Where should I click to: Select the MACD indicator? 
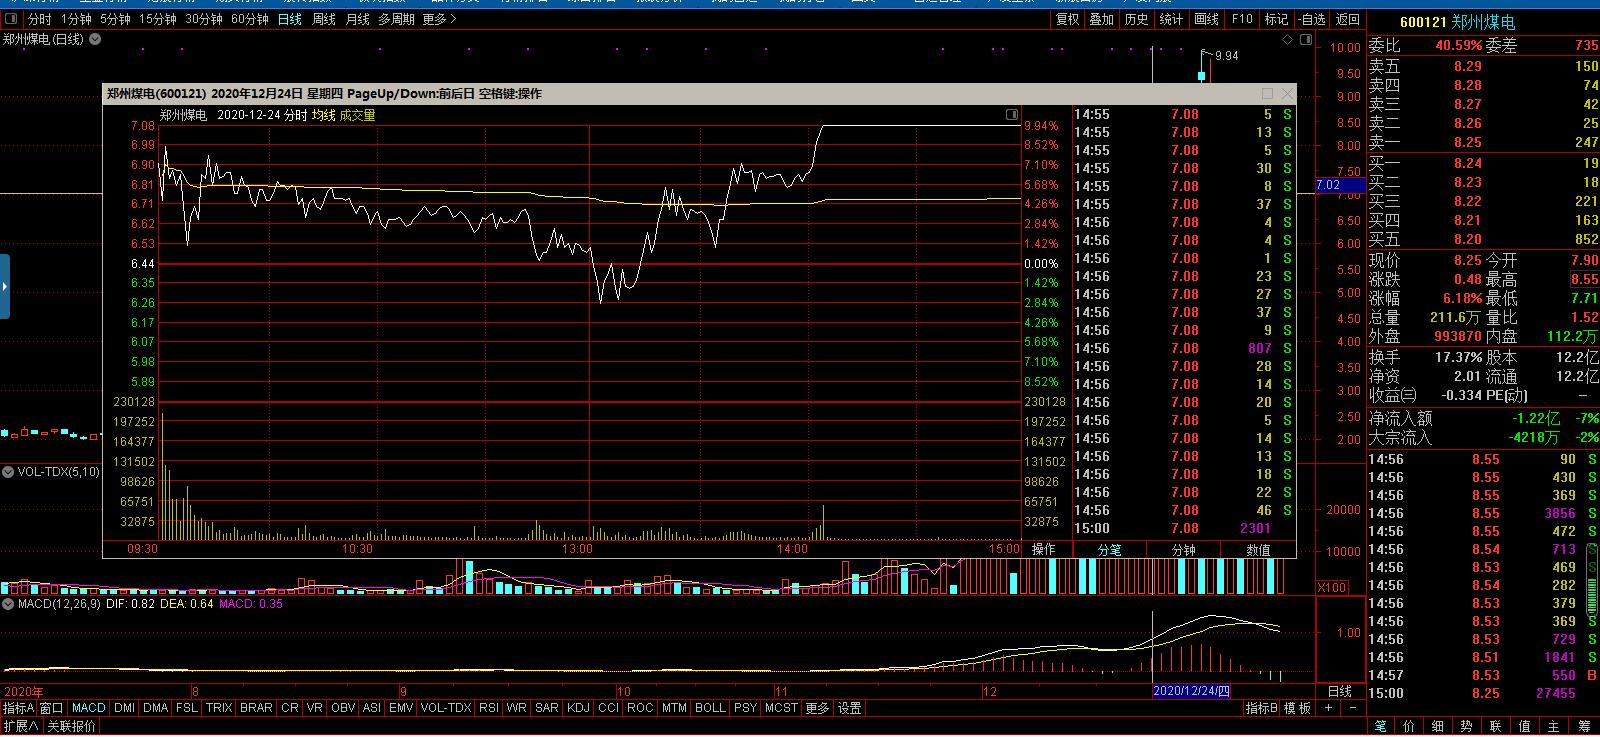coord(89,708)
